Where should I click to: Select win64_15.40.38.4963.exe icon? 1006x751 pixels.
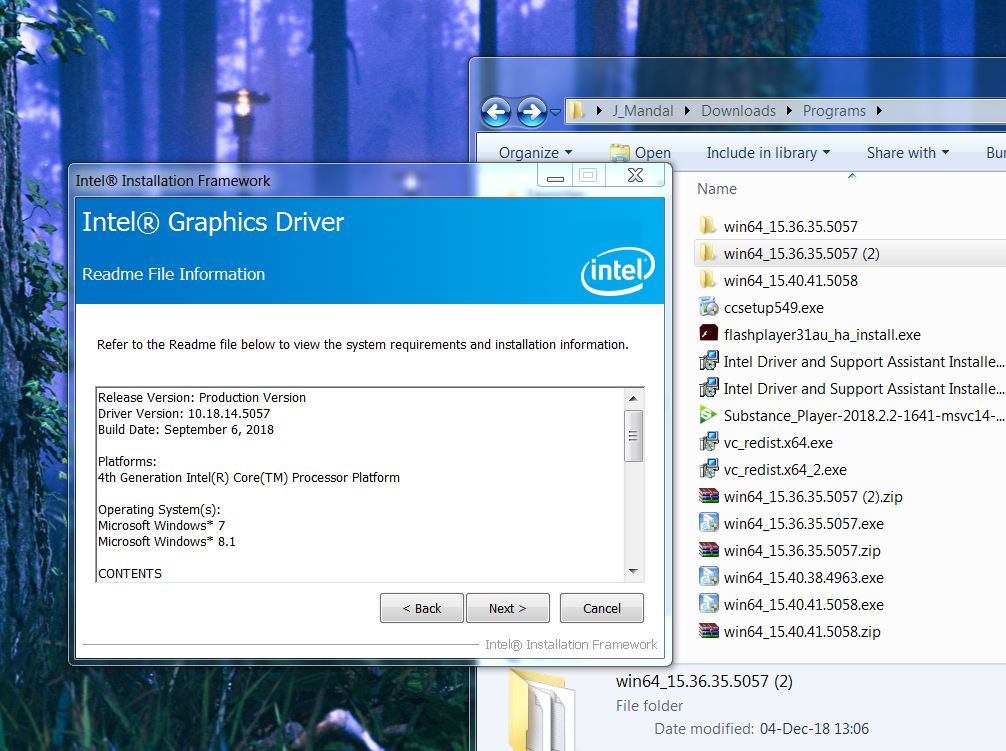coord(708,577)
